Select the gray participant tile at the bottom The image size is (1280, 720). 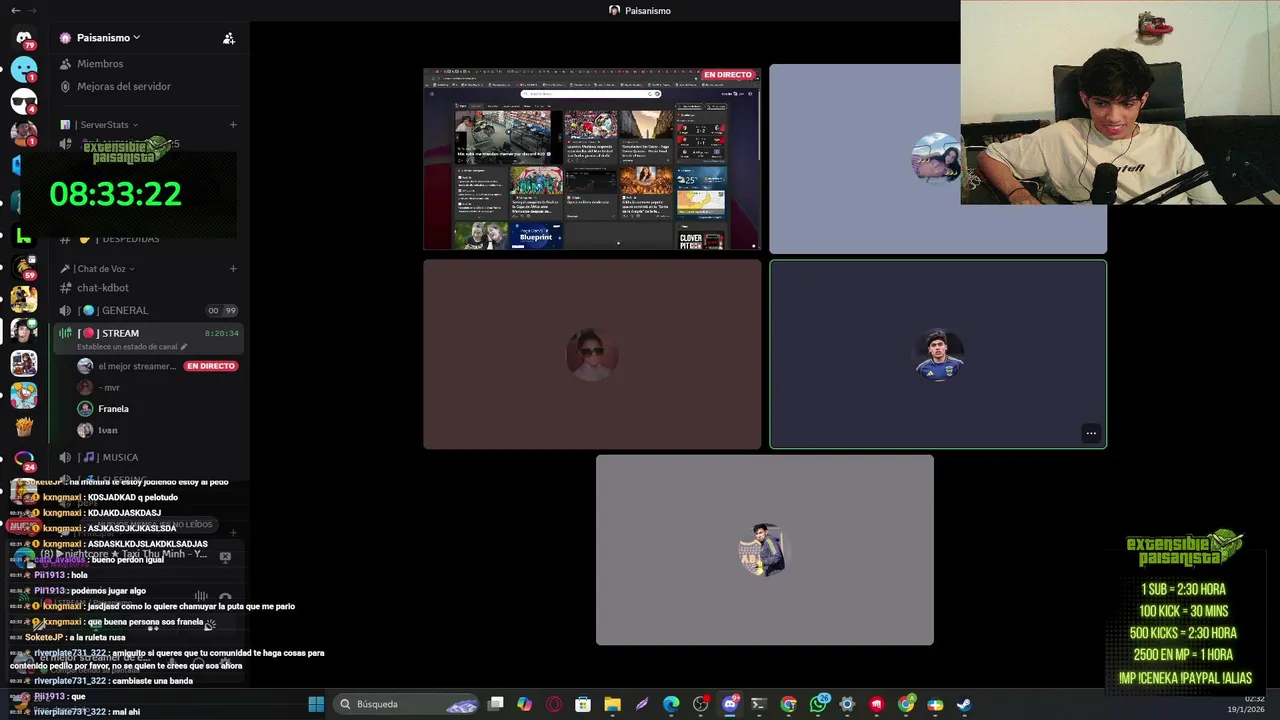[x=765, y=550]
